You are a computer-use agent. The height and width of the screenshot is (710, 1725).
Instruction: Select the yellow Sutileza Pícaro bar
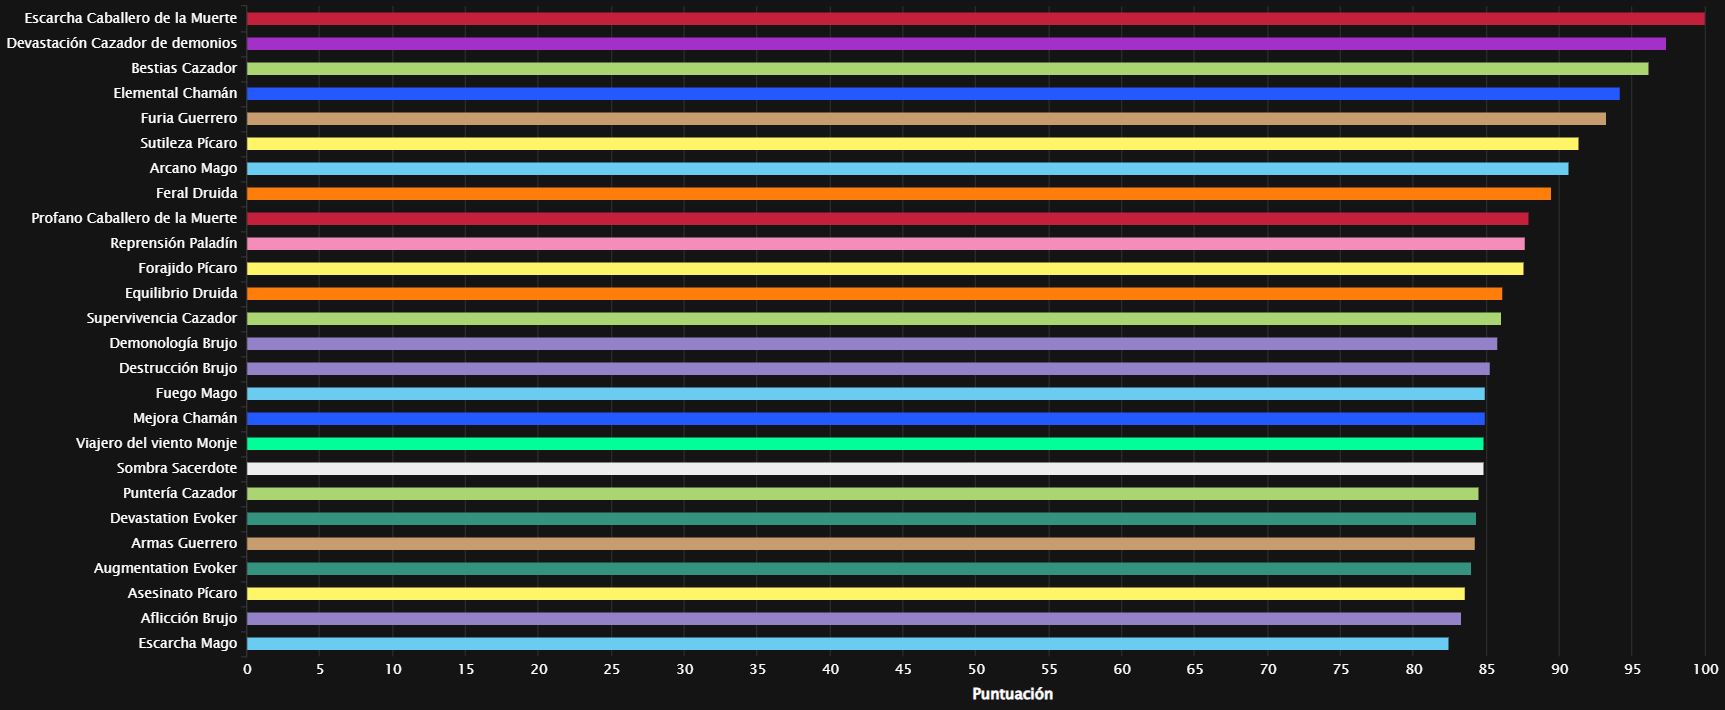[912, 144]
